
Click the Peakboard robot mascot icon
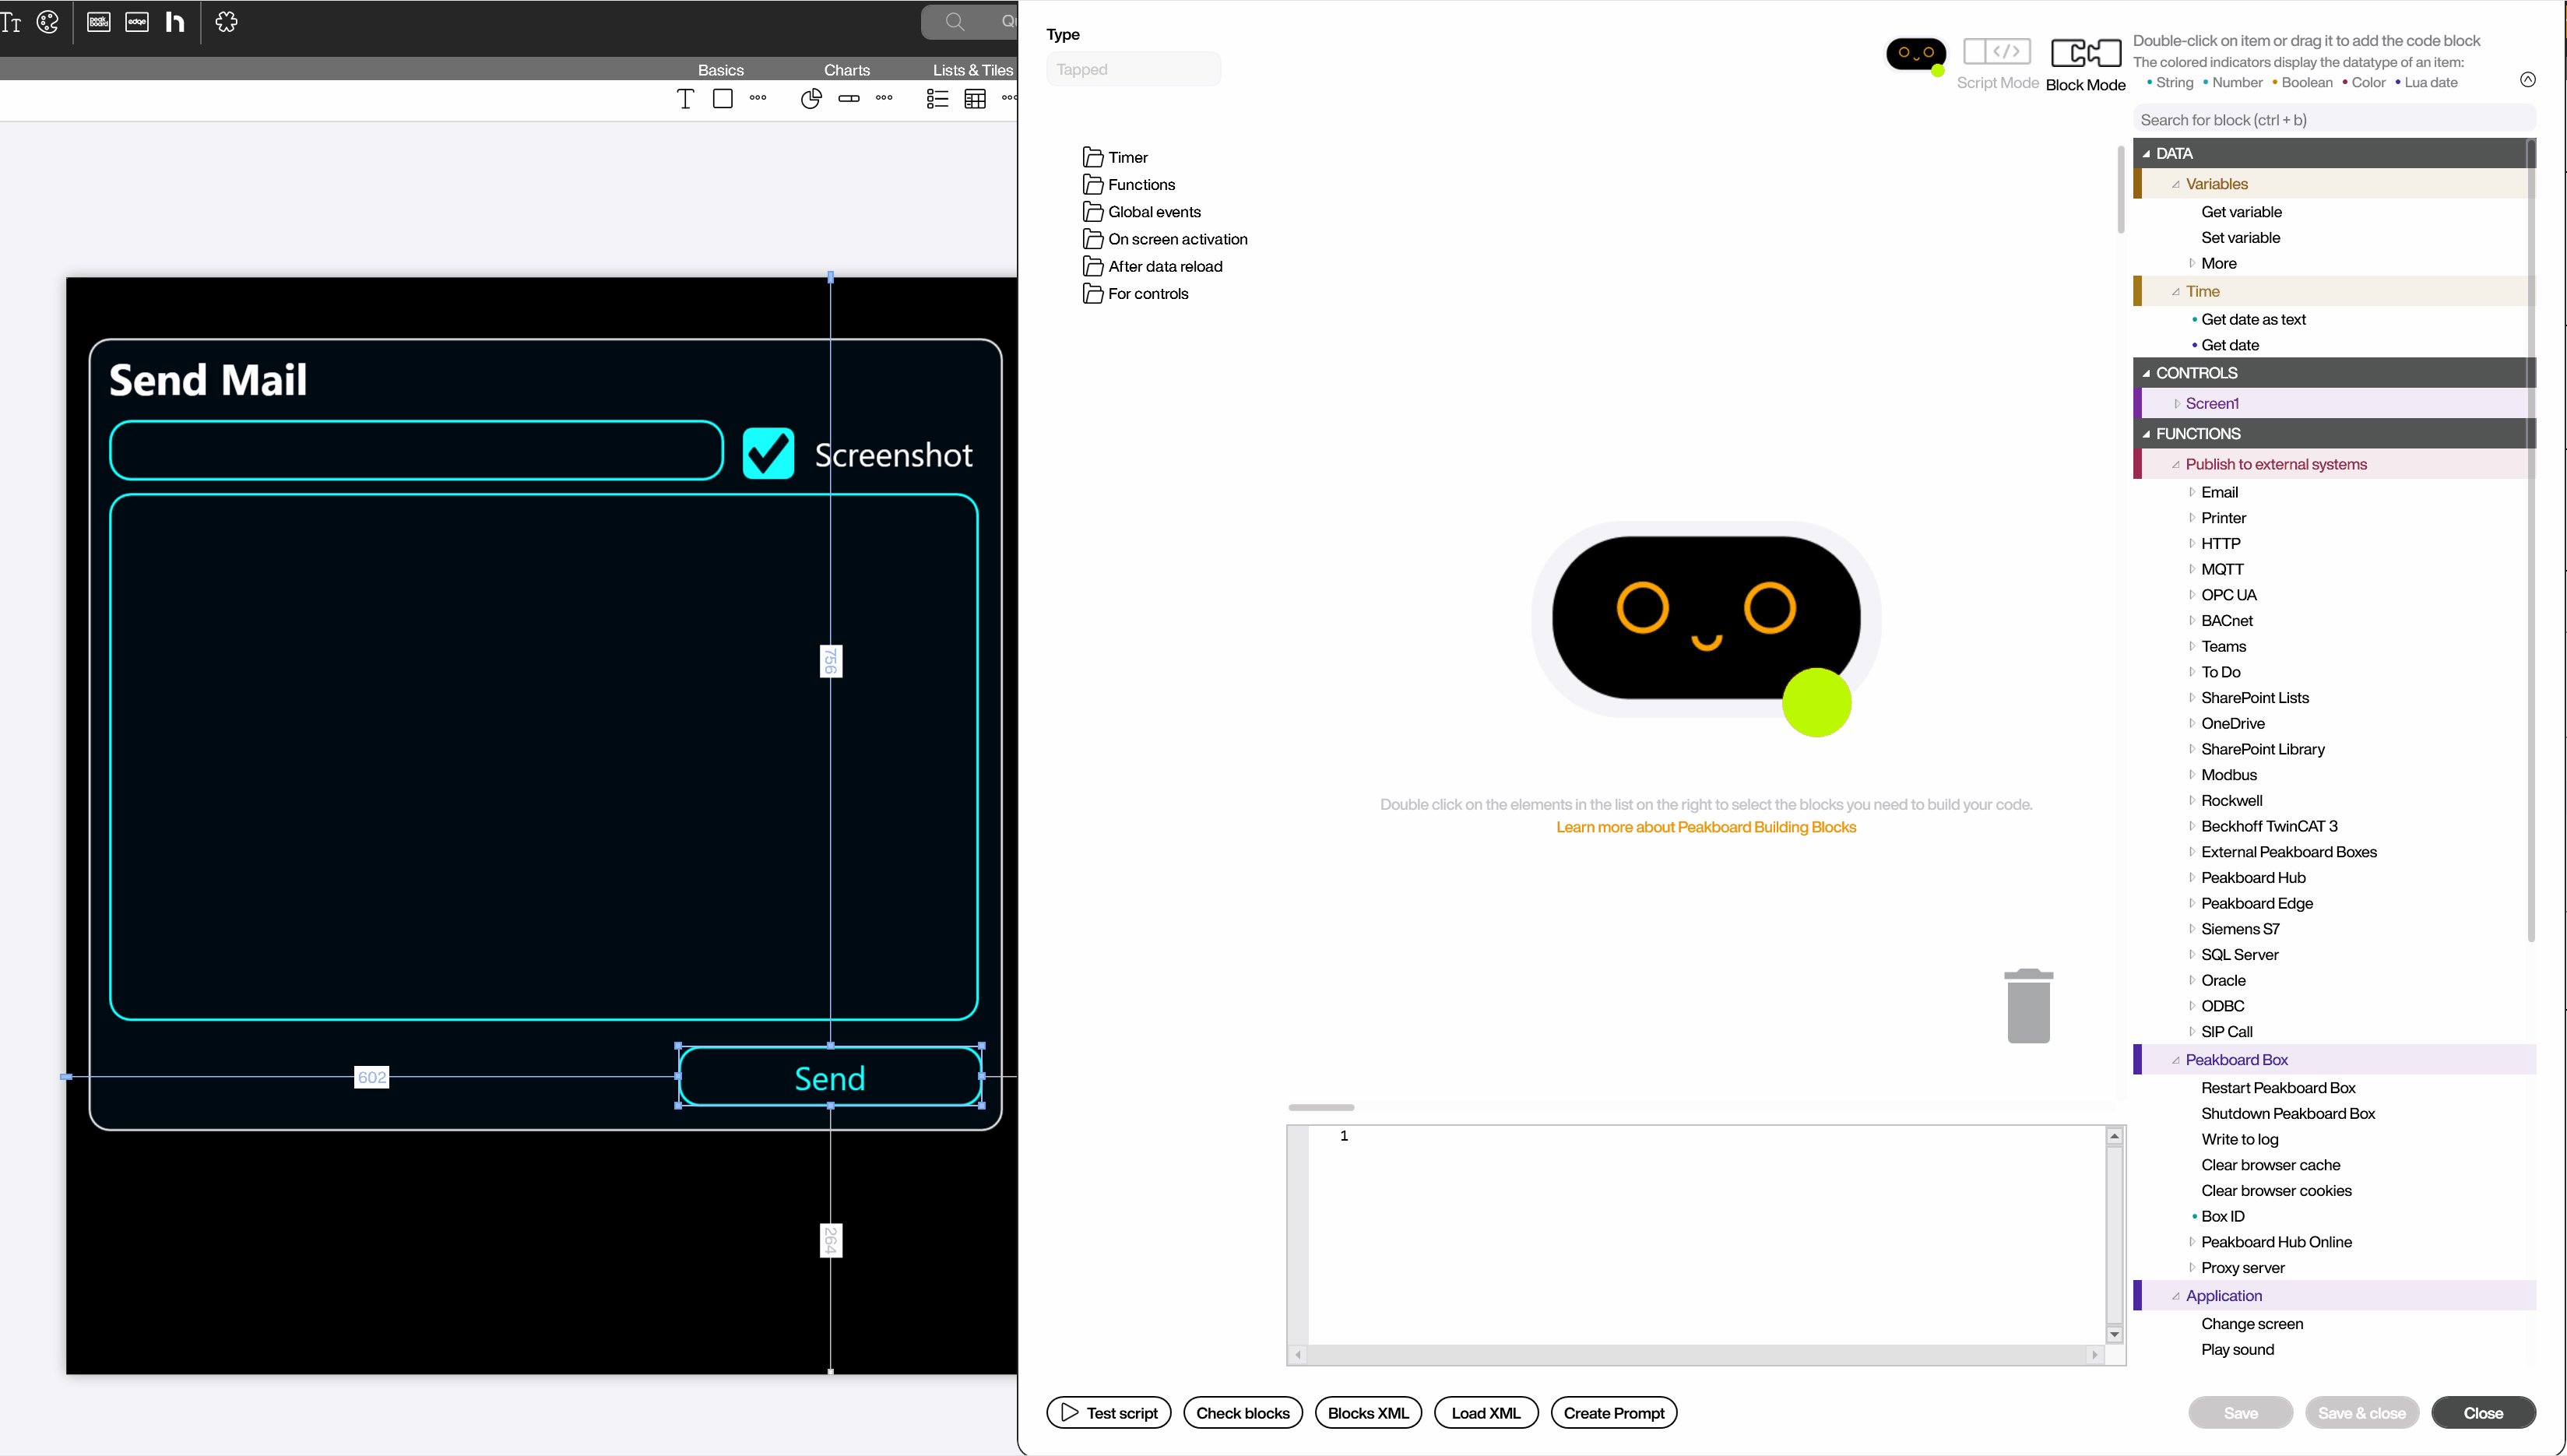(1916, 55)
